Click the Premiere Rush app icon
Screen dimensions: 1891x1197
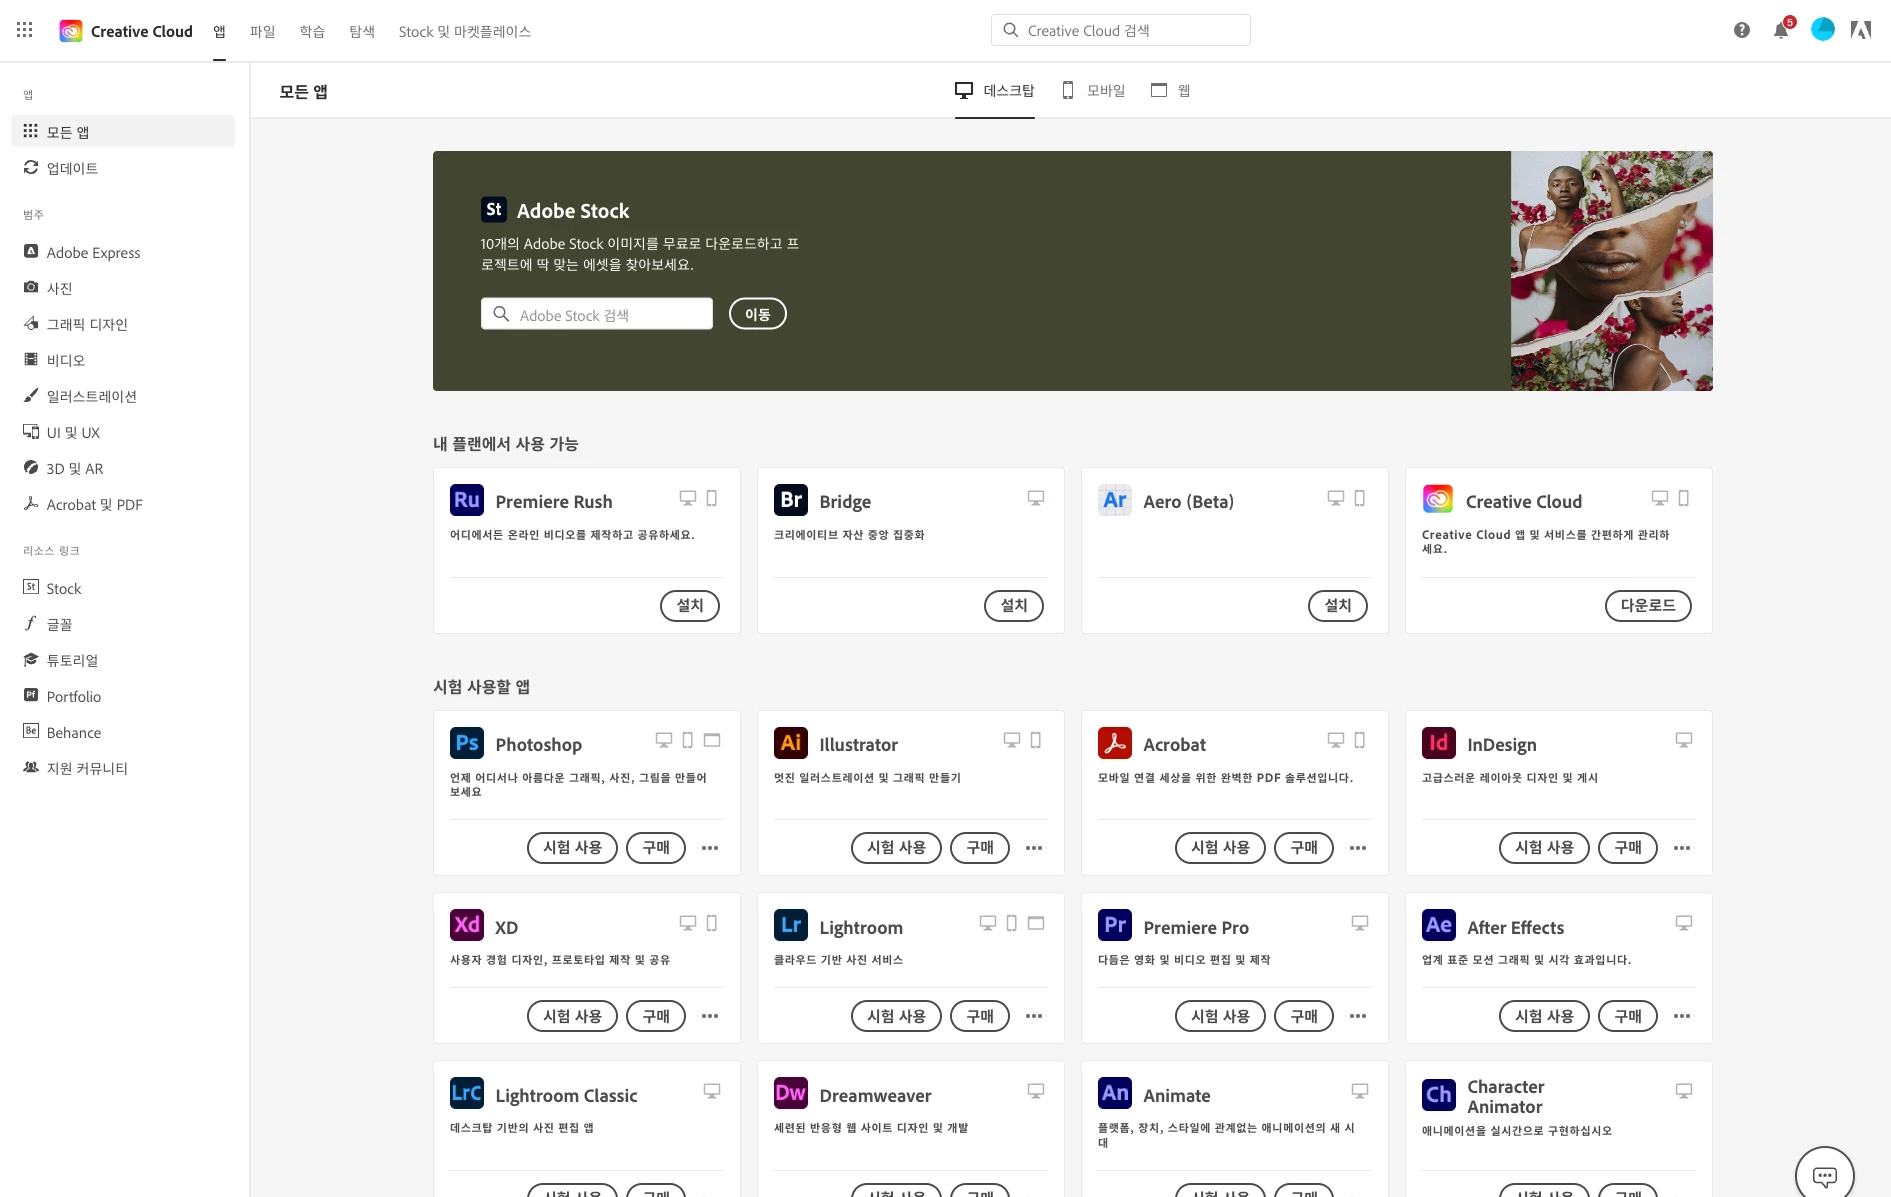pos(467,500)
